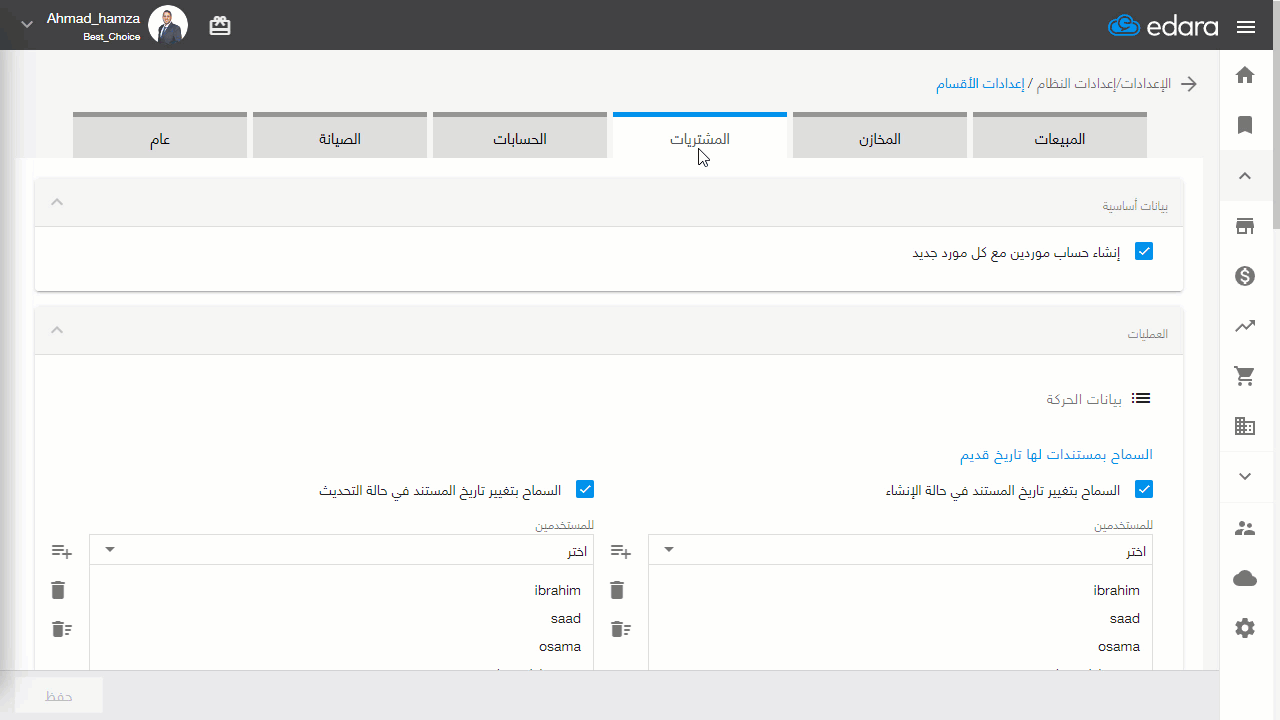Collapse the العمليات section

(57, 330)
